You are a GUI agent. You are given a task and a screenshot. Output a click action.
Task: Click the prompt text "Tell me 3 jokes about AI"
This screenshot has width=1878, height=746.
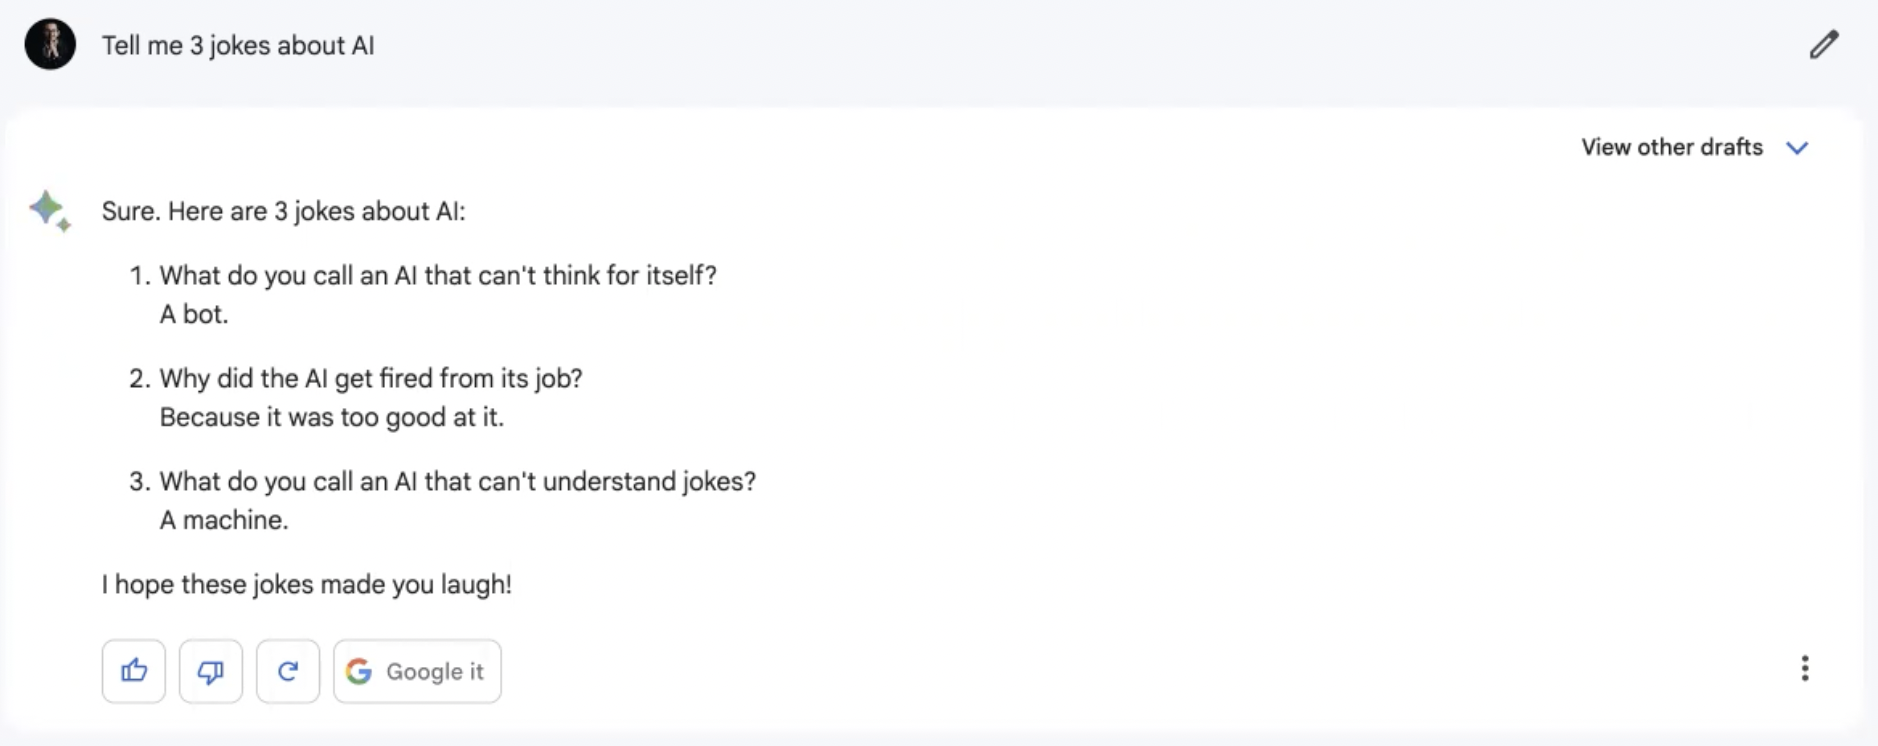point(238,46)
